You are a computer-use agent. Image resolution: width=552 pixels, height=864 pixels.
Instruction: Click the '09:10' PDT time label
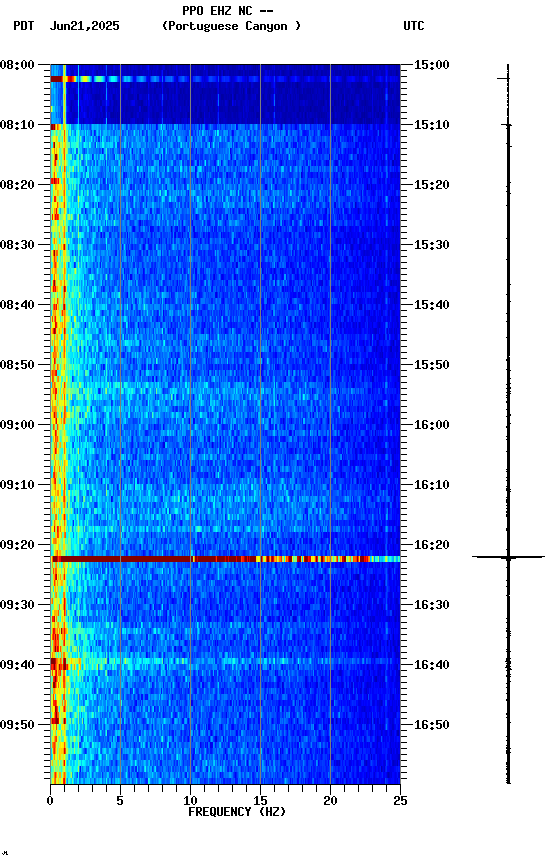coord(17,485)
